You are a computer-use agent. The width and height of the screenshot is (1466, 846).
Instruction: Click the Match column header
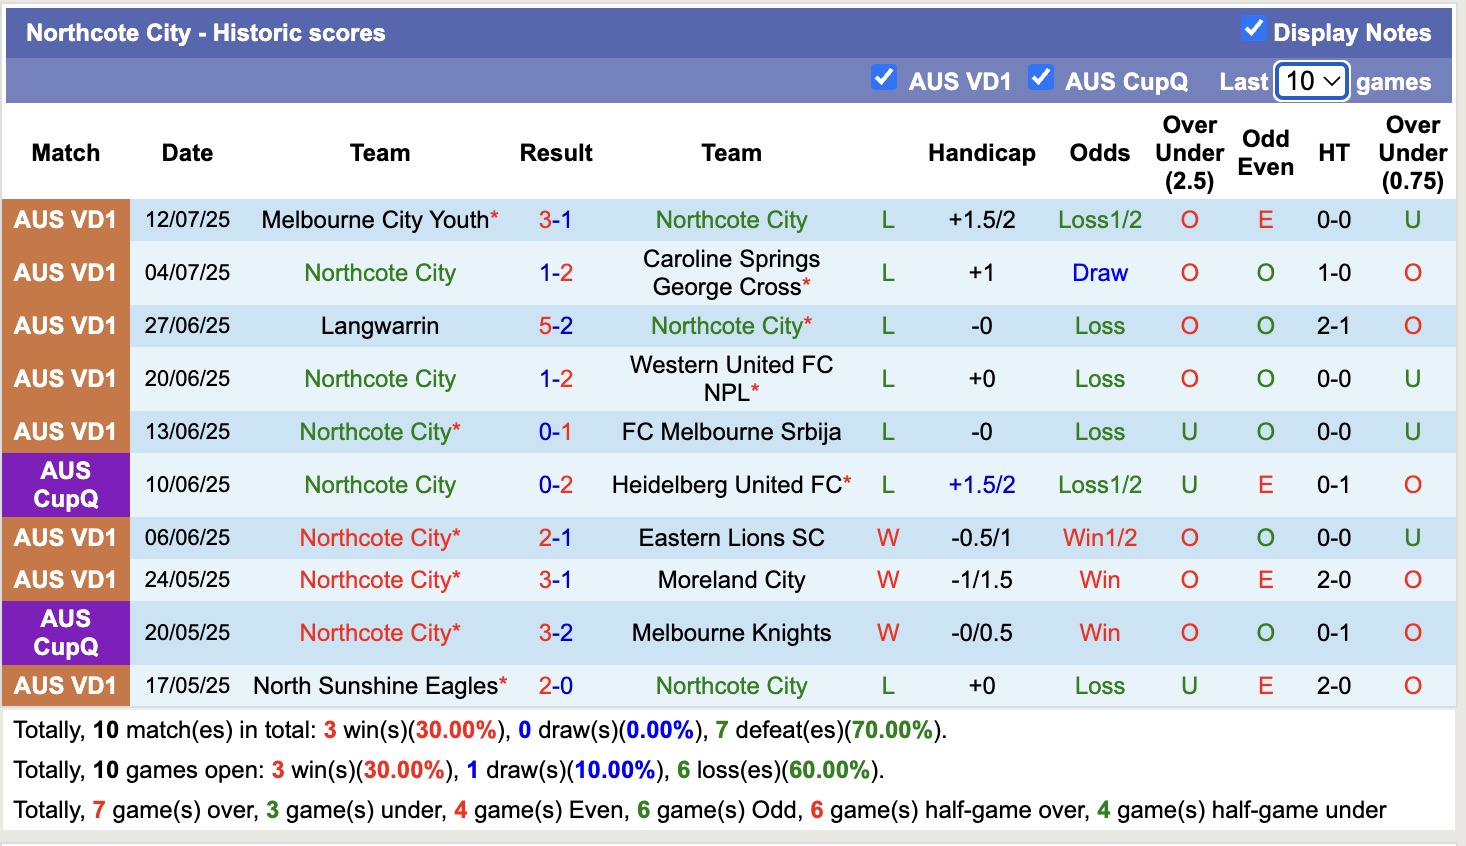pos(65,153)
